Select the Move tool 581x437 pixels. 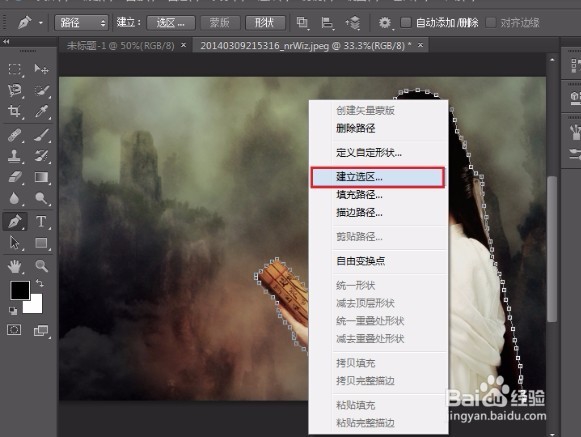(x=41, y=69)
